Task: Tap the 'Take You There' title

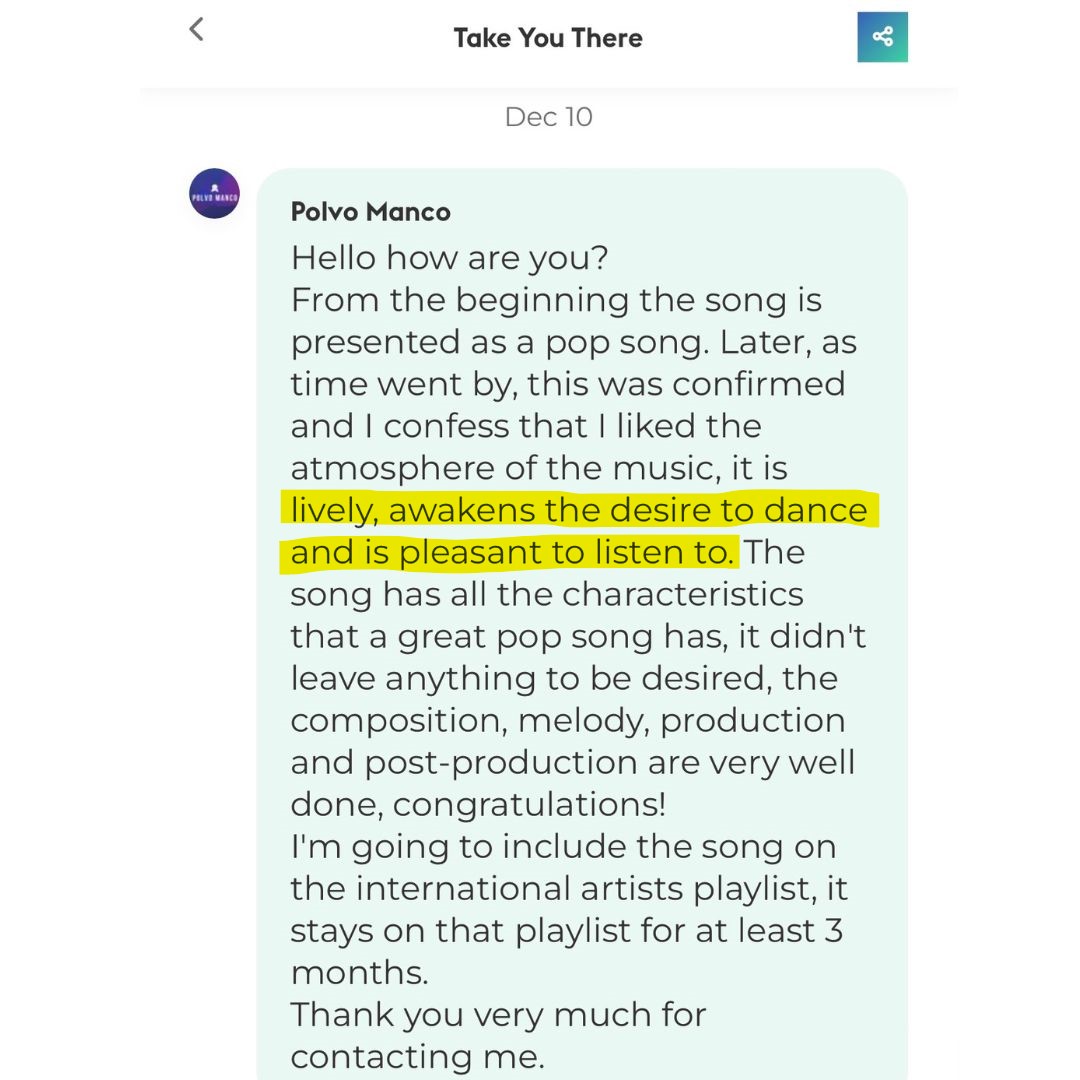Action: 548,38
